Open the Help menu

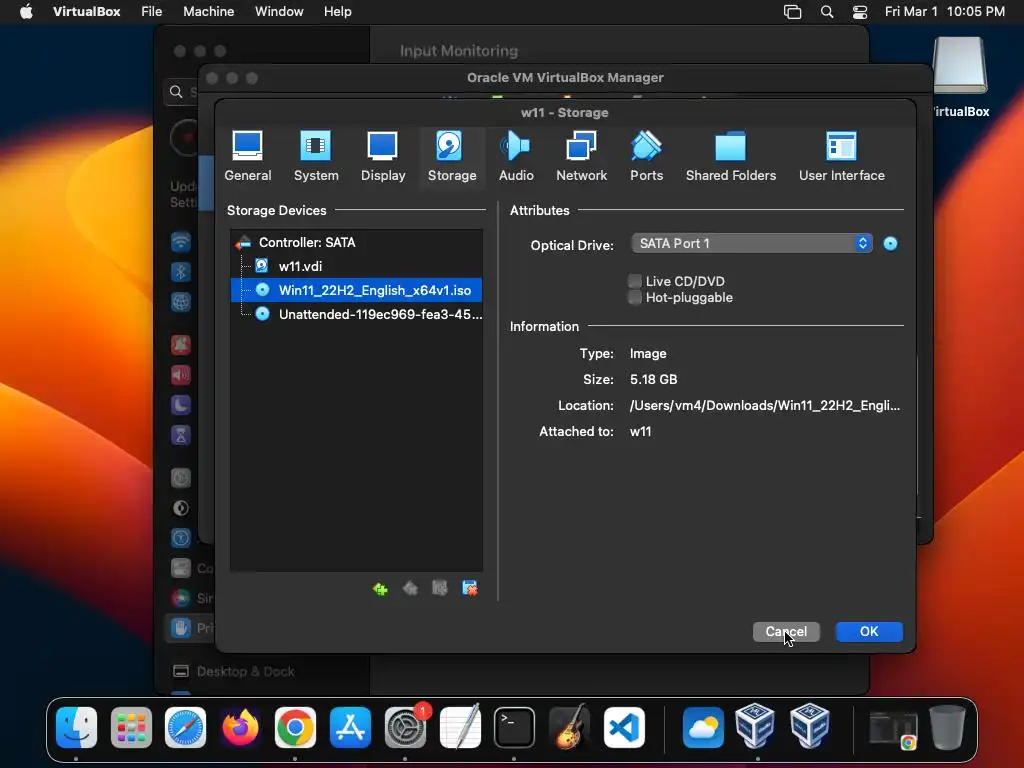pos(338,12)
